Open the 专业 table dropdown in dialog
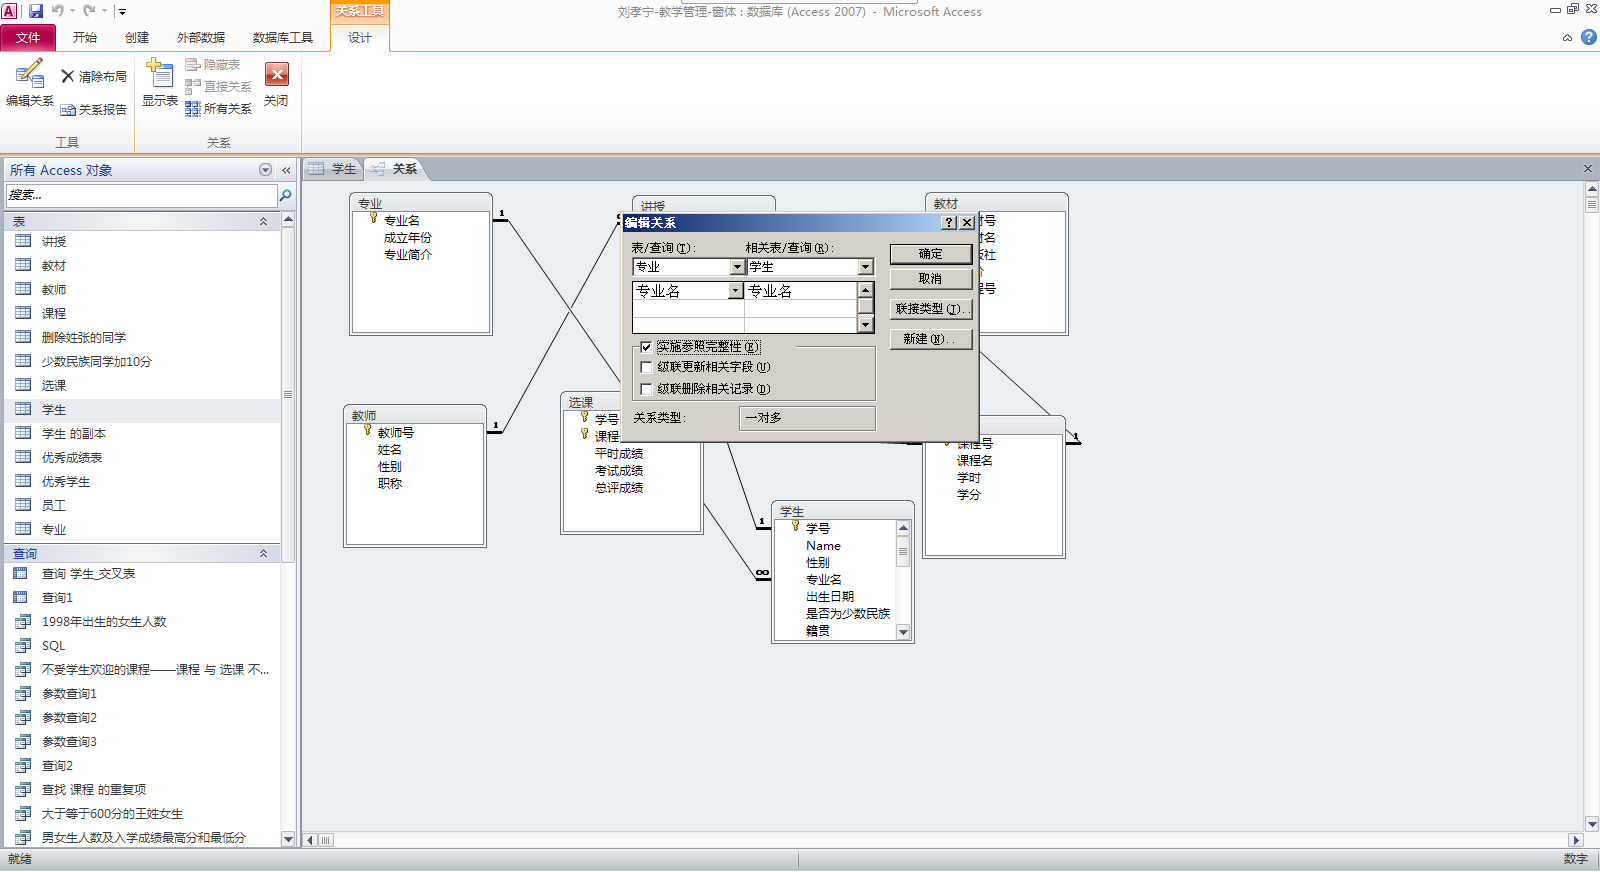 [737, 267]
